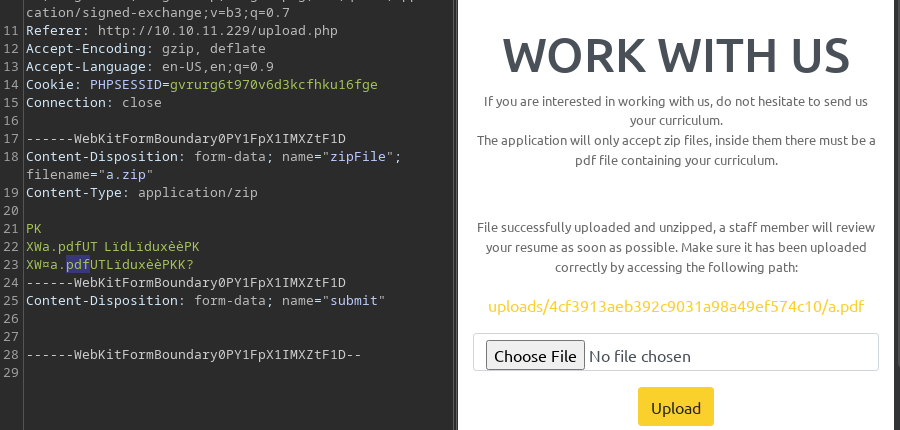Image resolution: width=900 pixels, height=430 pixels.
Task: Click the filename "a.zip" value
Action: click(x=126, y=175)
